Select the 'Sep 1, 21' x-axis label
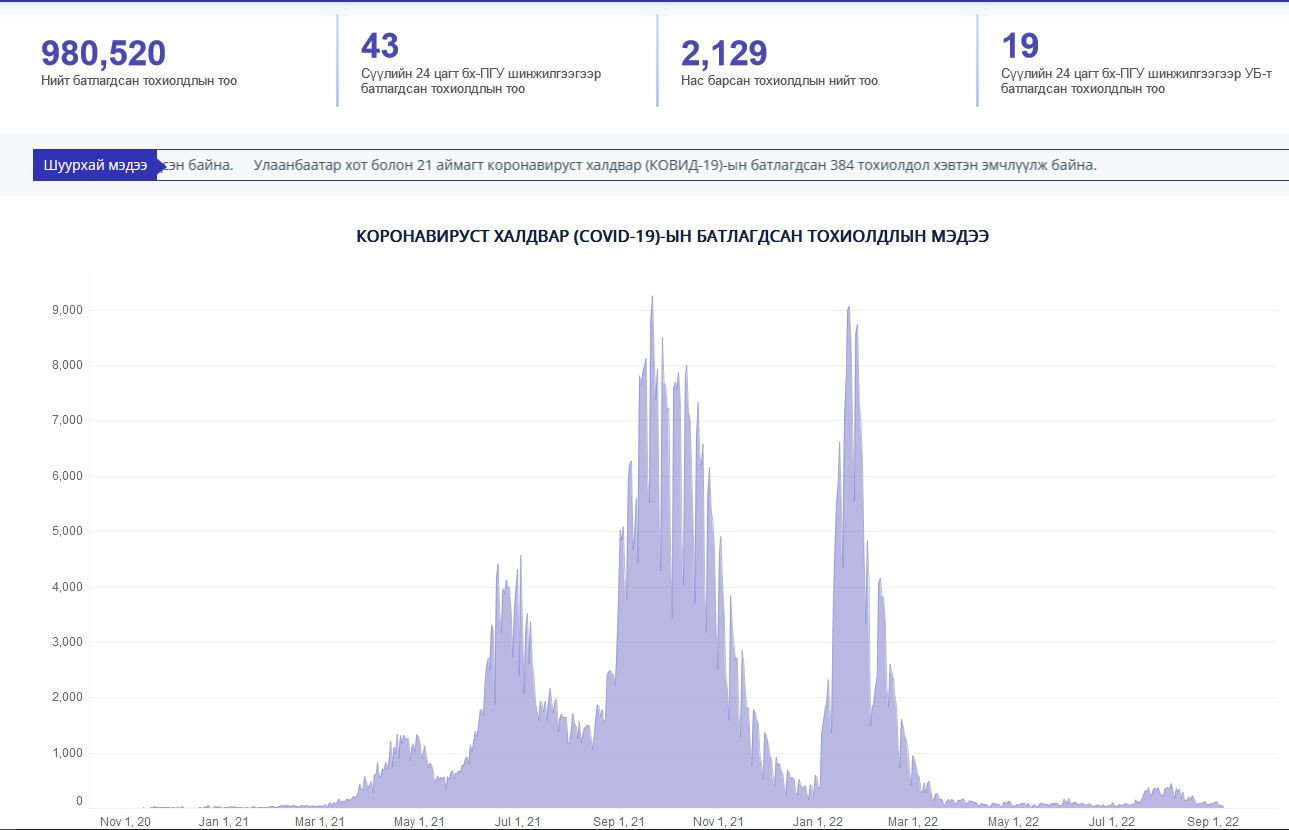 618,822
